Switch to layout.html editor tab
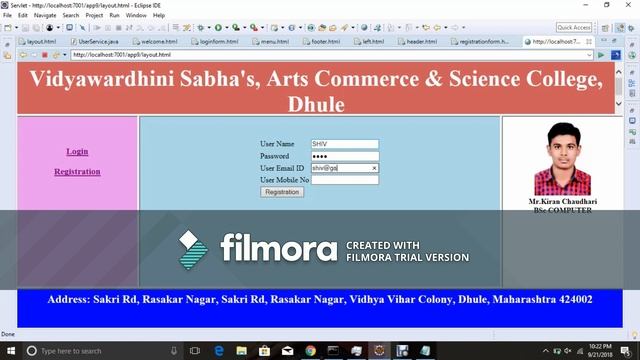Viewport: 640px width, 360px height. tap(38, 42)
